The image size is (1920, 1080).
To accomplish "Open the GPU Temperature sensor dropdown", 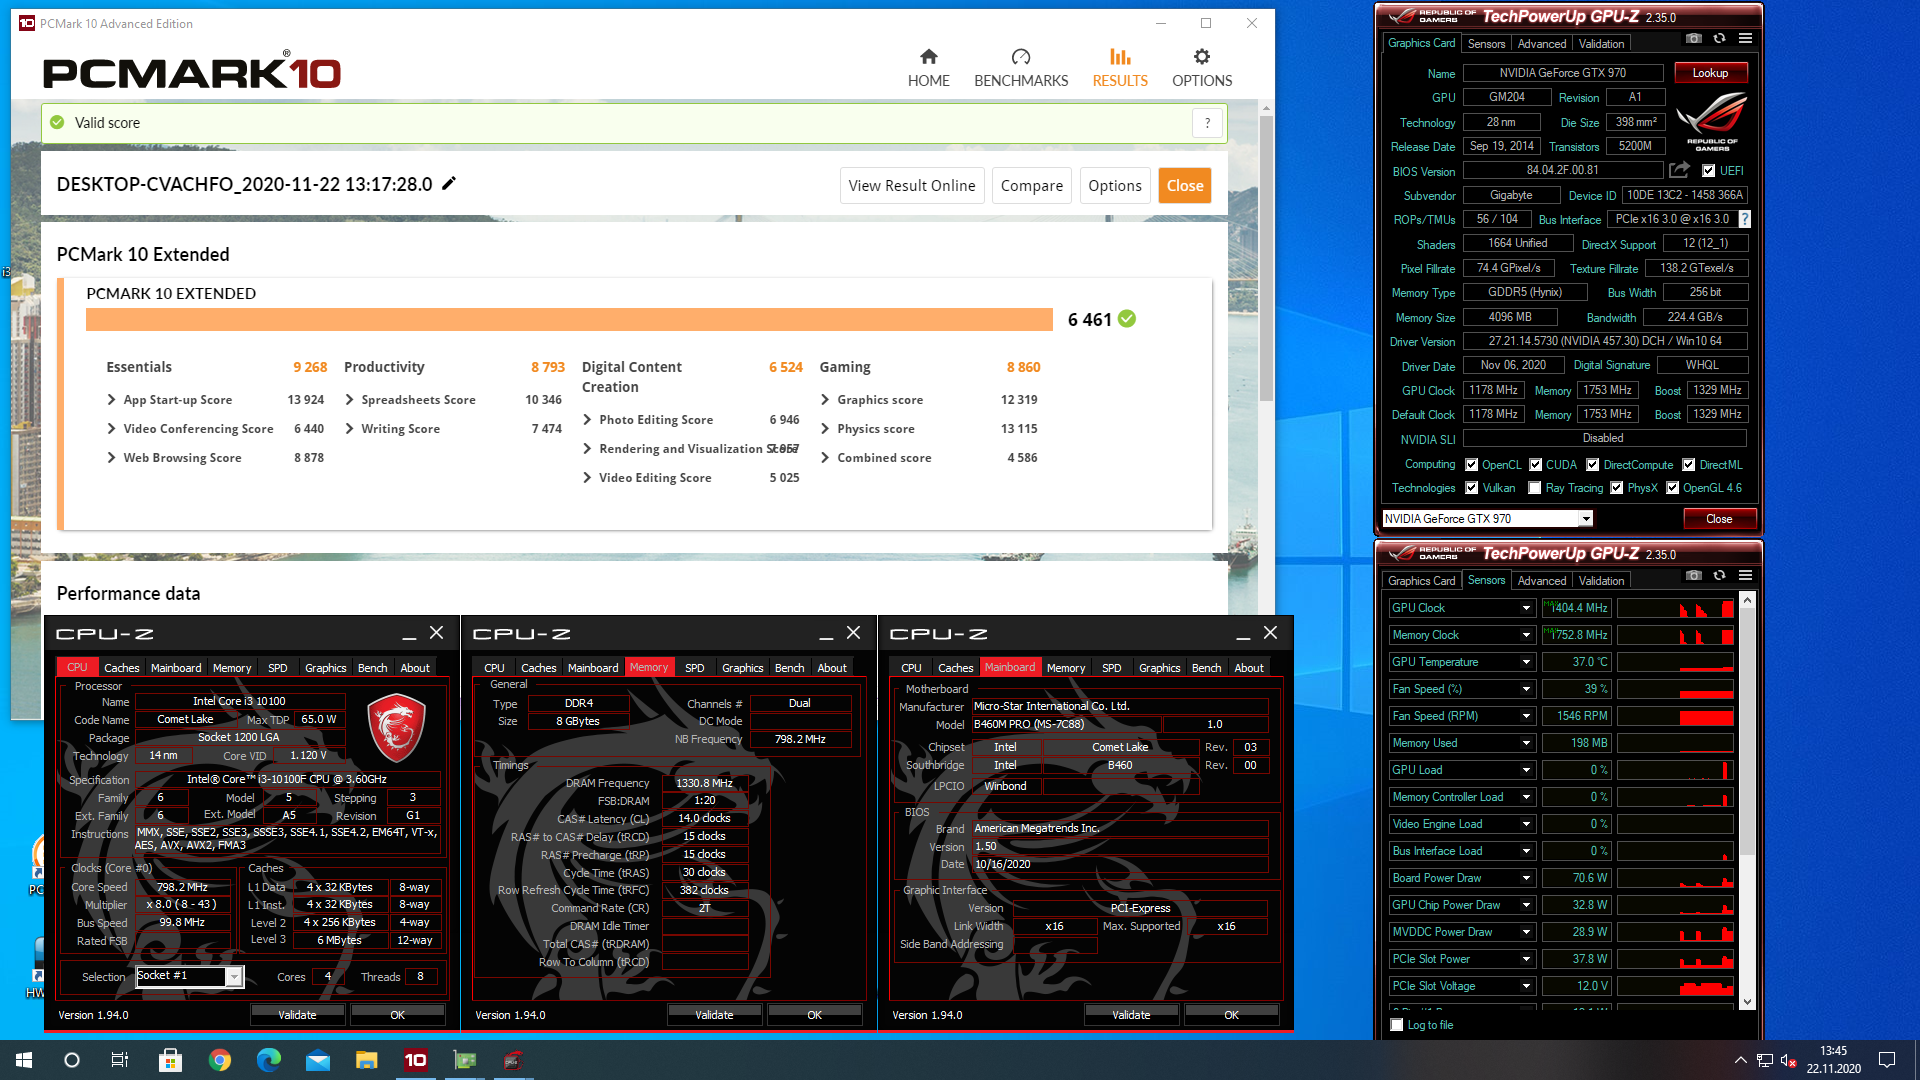I will pos(1526,662).
